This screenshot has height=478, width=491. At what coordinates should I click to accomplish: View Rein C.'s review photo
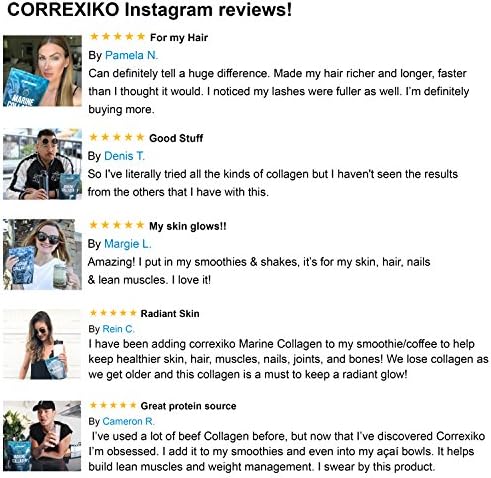tap(42, 344)
